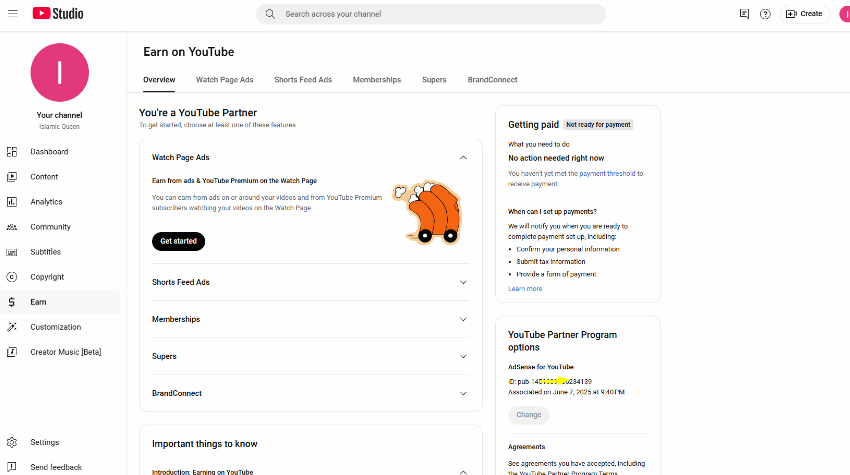
Task: Switch to the Shorts Feed Ads tab
Action: pos(303,80)
